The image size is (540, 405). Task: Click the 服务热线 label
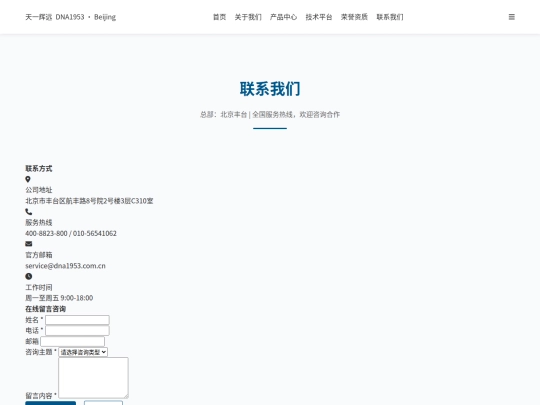pos(39,222)
